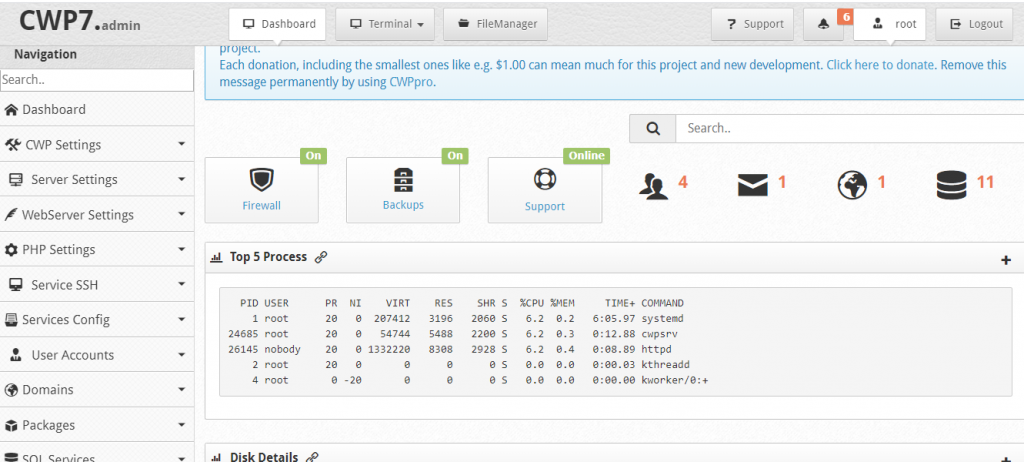Click the link icon beside Top 5 Process

point(321,257)
